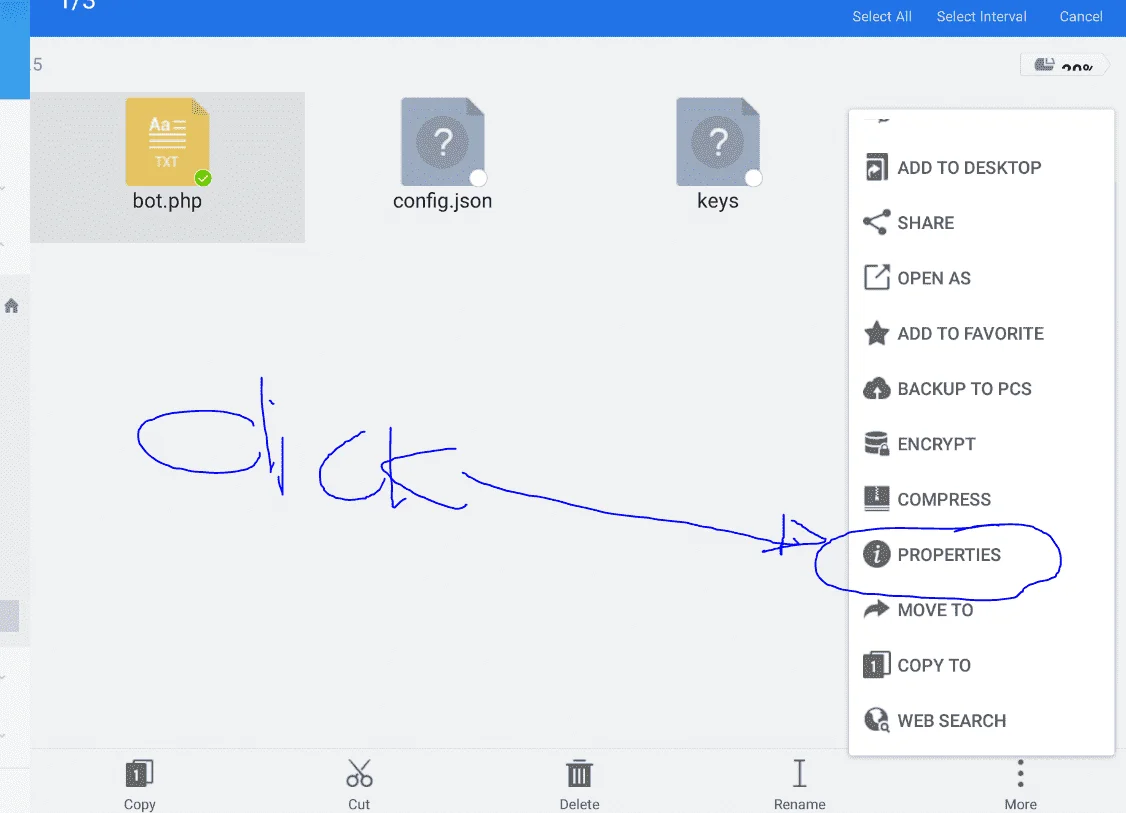Choose COPY TO from the menu
1126x813 pixels.
tap(981, 665)
